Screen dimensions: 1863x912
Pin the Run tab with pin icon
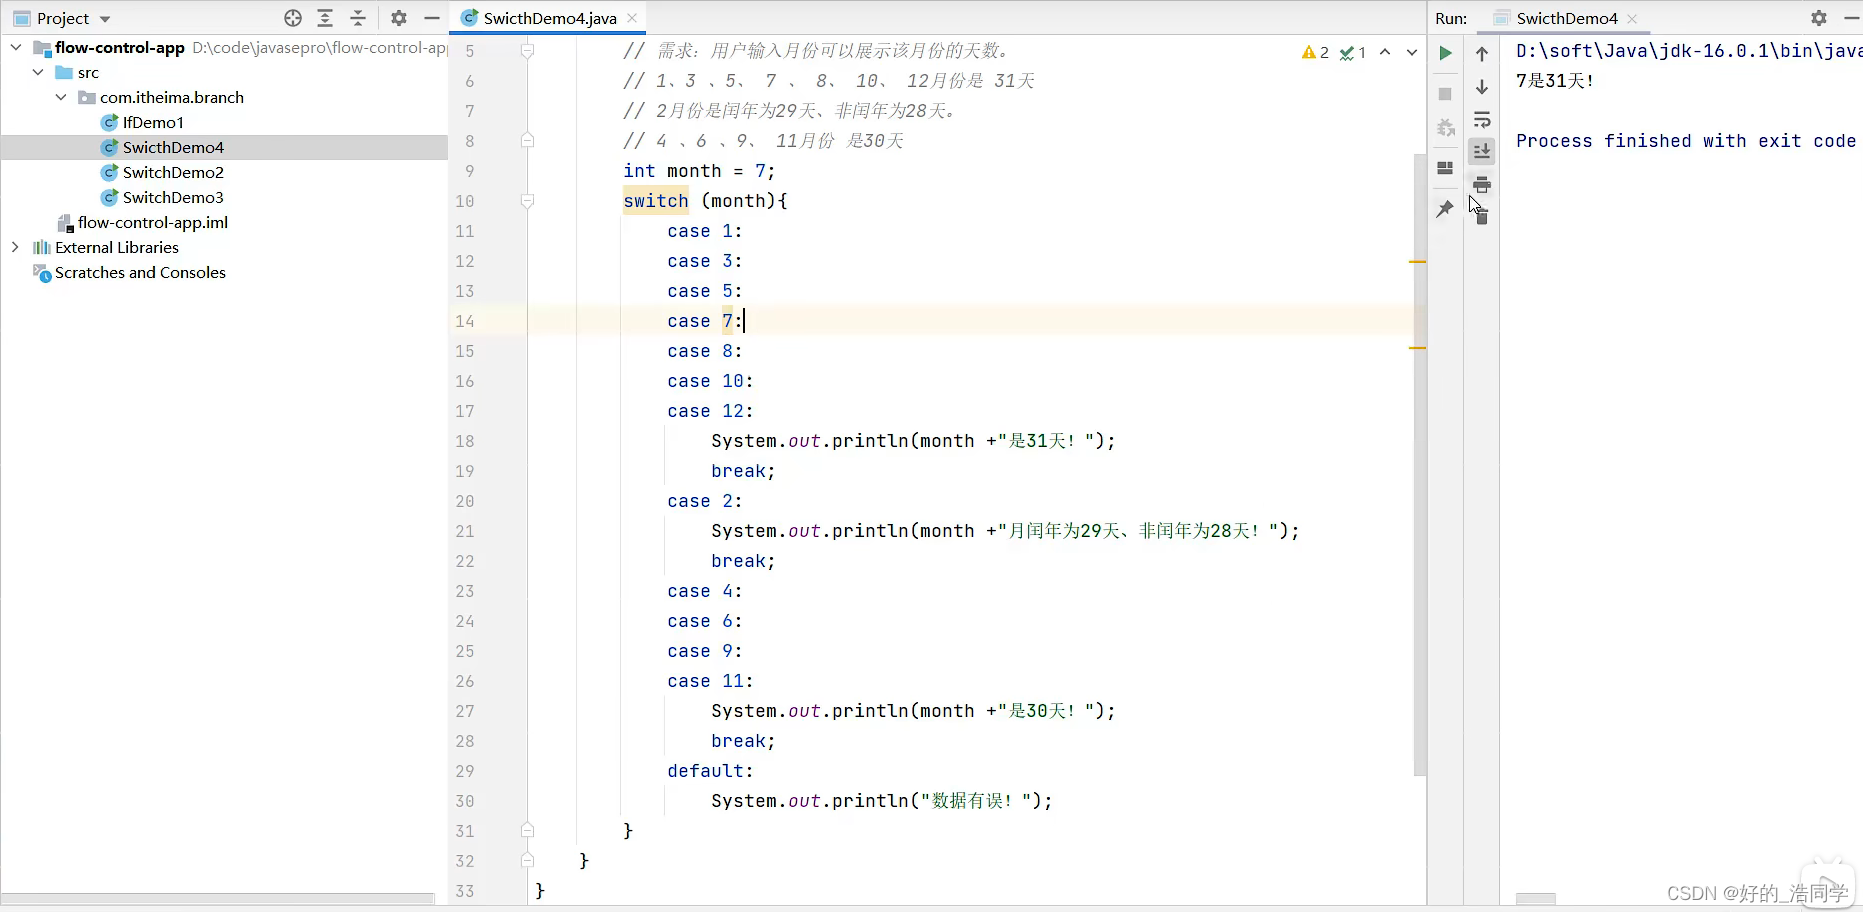[1445, 208]
